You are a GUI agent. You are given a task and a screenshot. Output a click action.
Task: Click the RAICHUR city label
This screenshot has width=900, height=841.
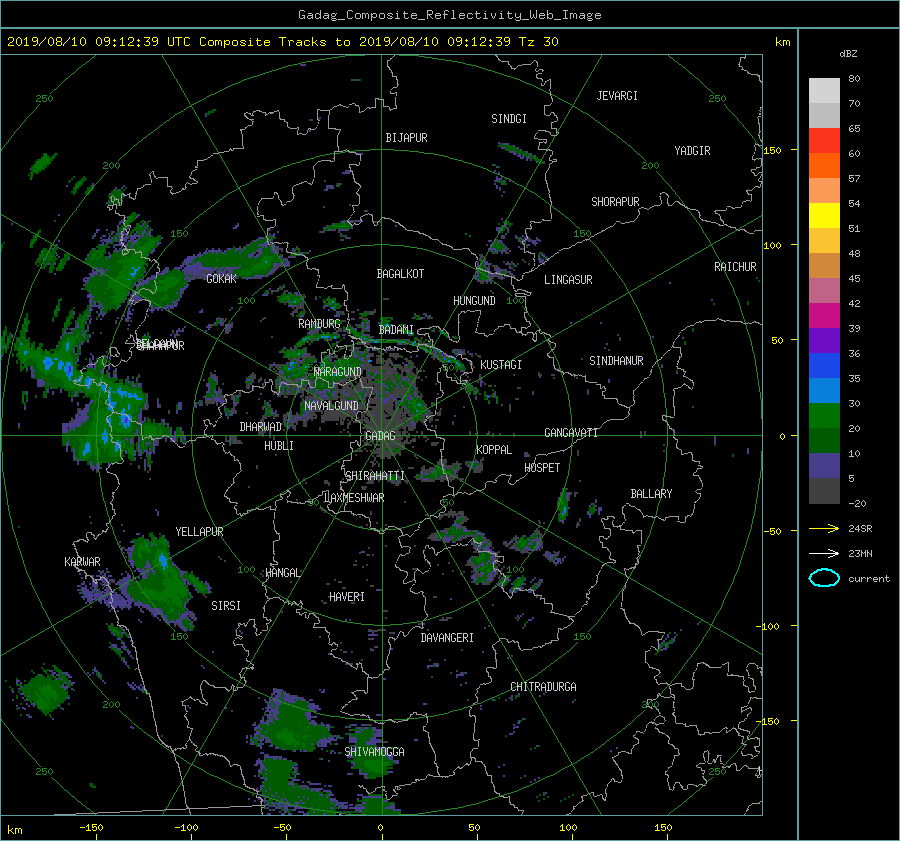point(735,267)
